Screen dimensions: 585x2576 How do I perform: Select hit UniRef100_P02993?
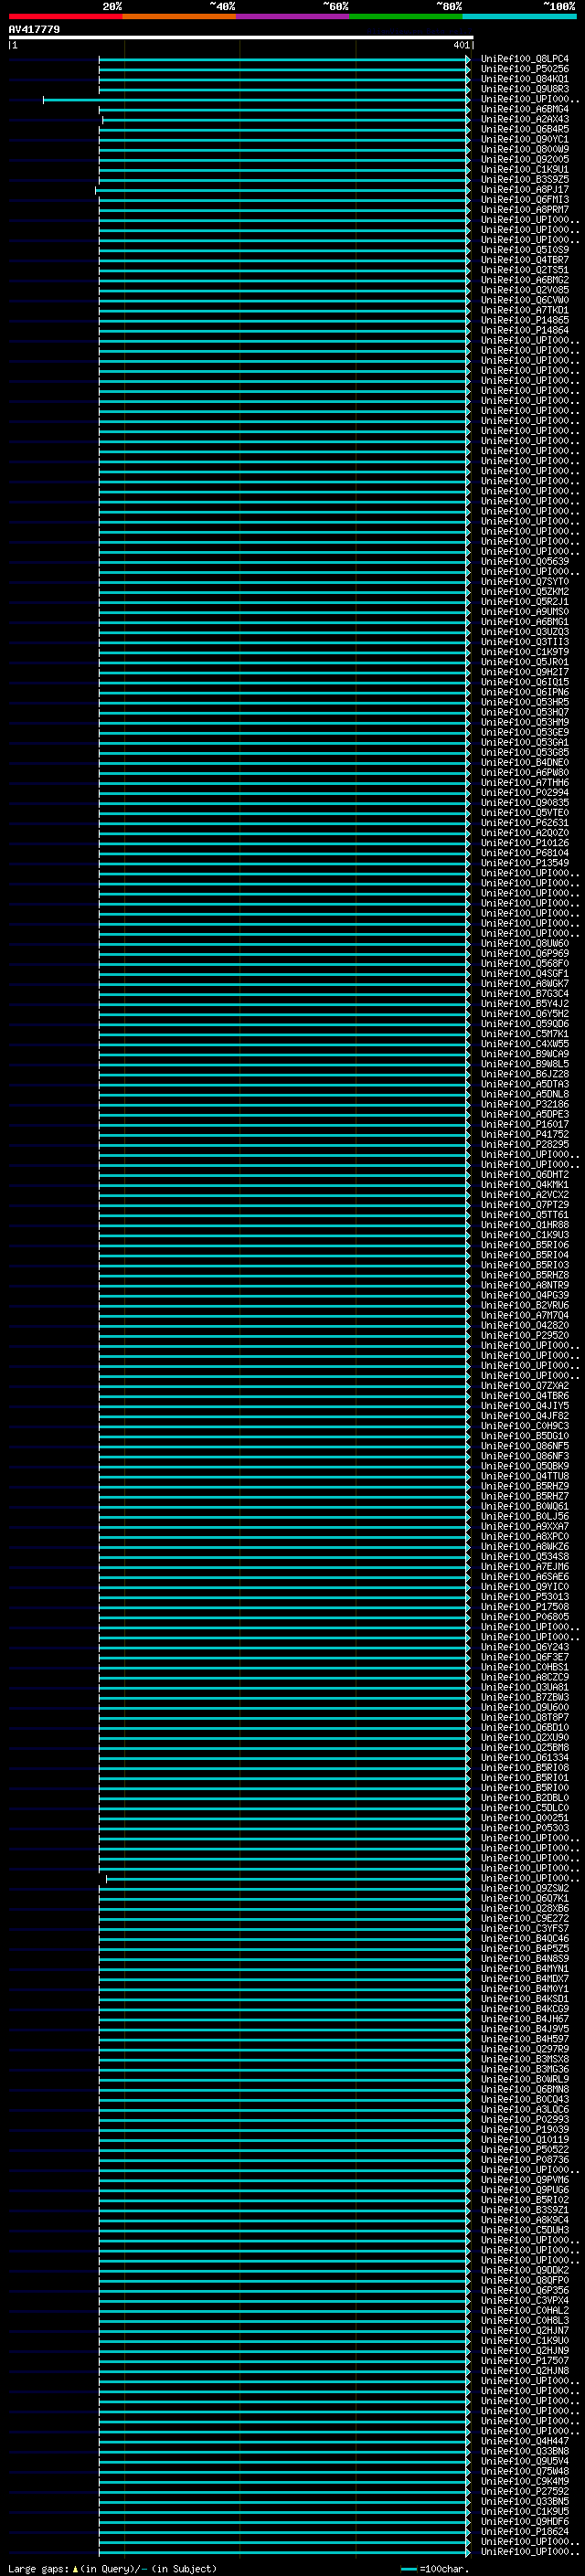pyautogui.click(x=525, y=2120)
